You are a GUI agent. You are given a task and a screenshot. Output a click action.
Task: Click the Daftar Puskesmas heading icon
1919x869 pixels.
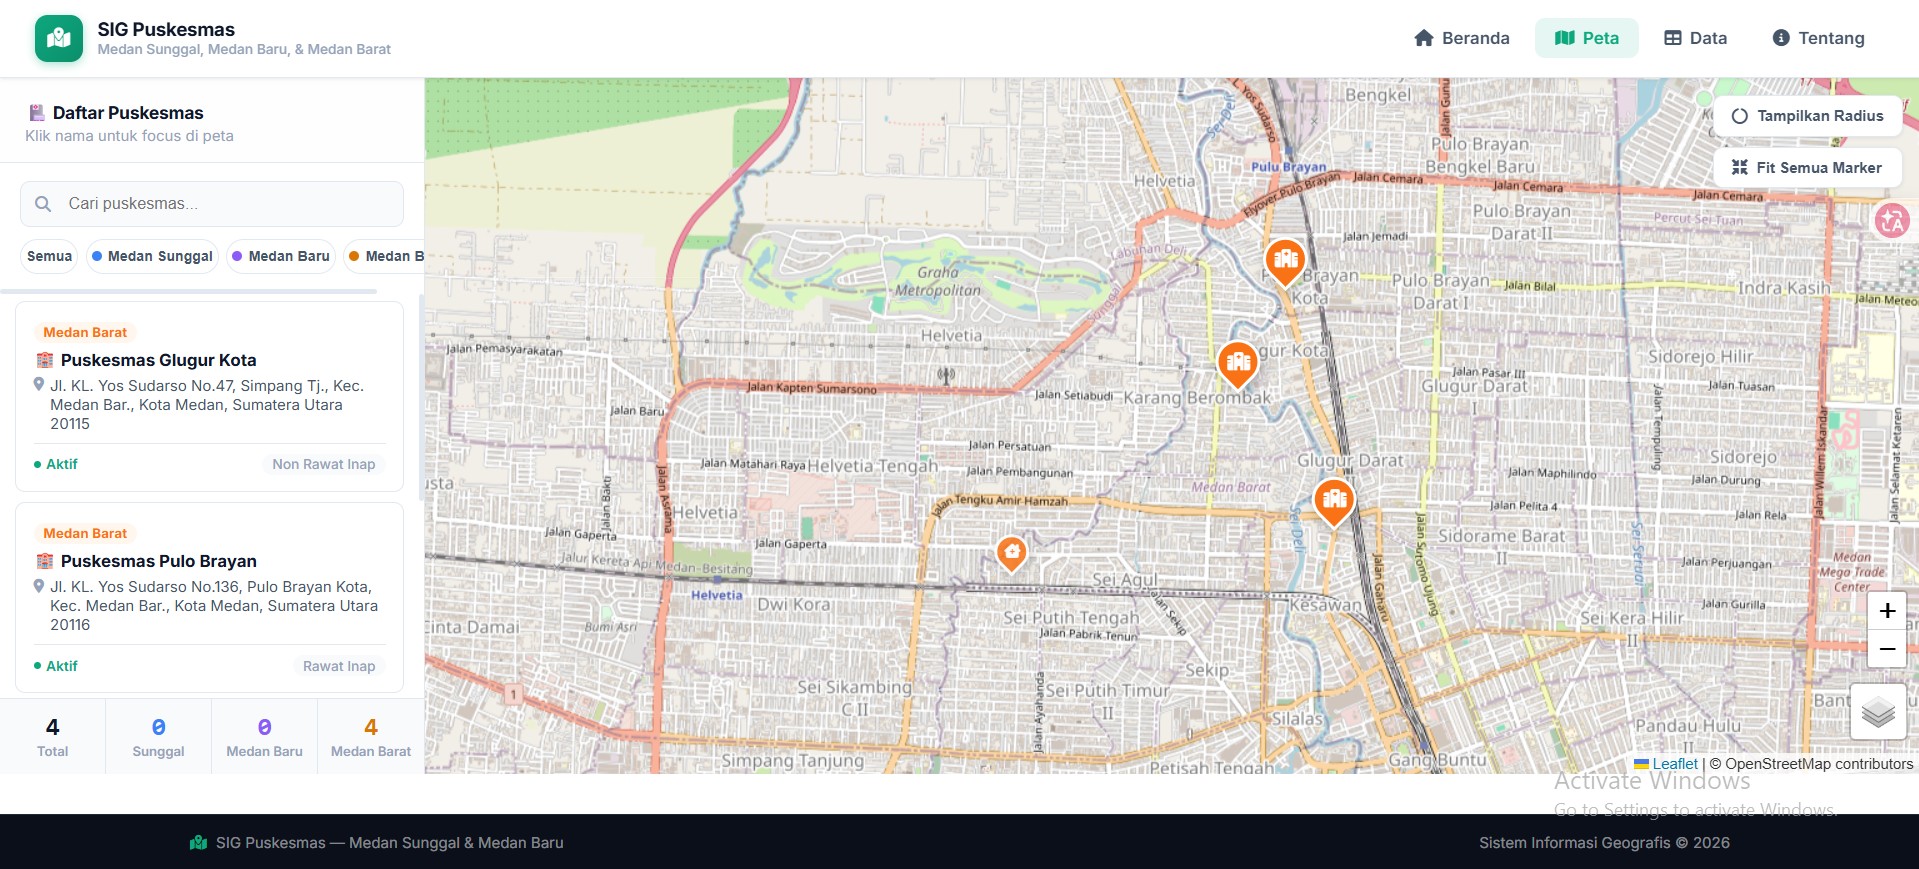37,113
